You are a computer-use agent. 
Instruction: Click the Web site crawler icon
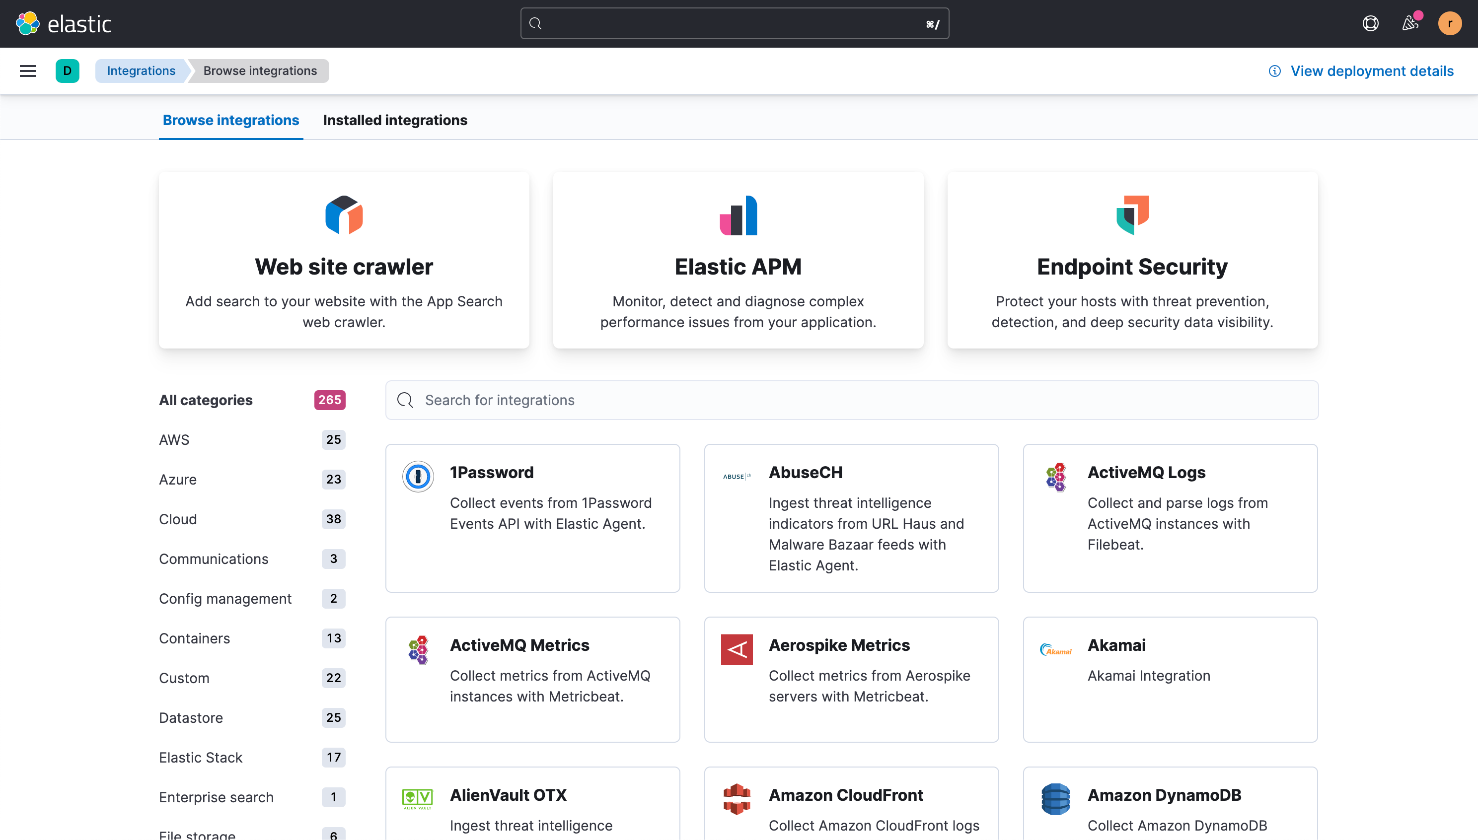(344, 215)
